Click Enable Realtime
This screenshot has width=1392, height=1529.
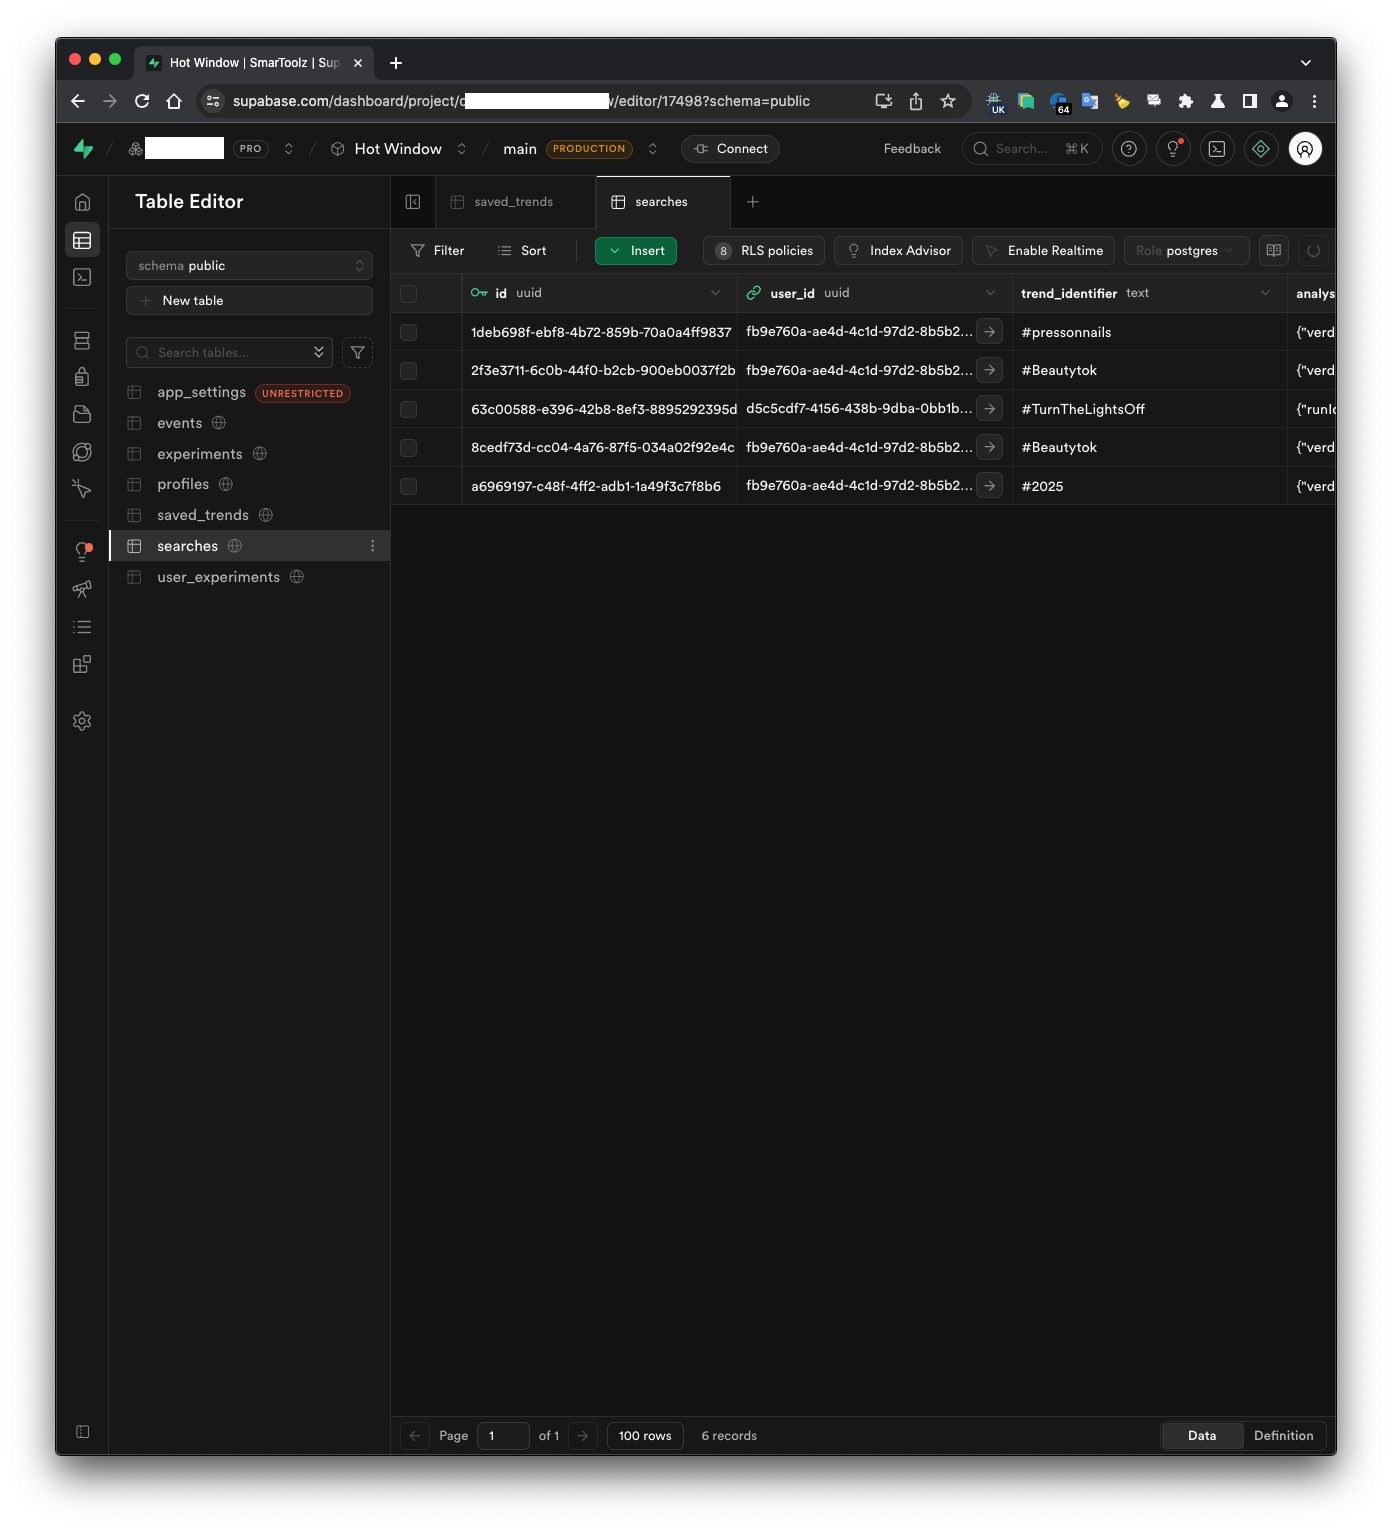click(x=1043, y=251)
